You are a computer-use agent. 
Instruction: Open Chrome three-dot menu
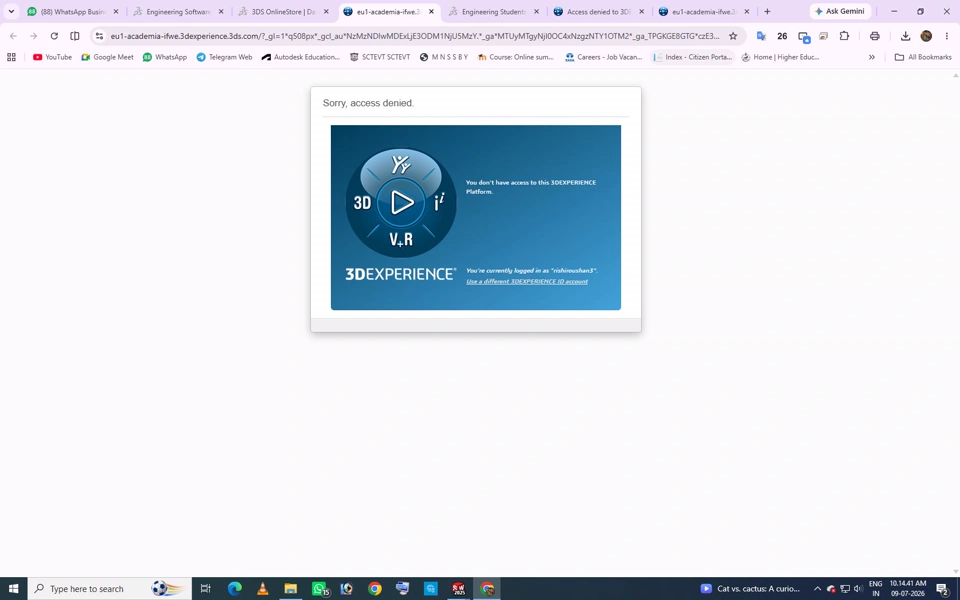coord(947,36)
